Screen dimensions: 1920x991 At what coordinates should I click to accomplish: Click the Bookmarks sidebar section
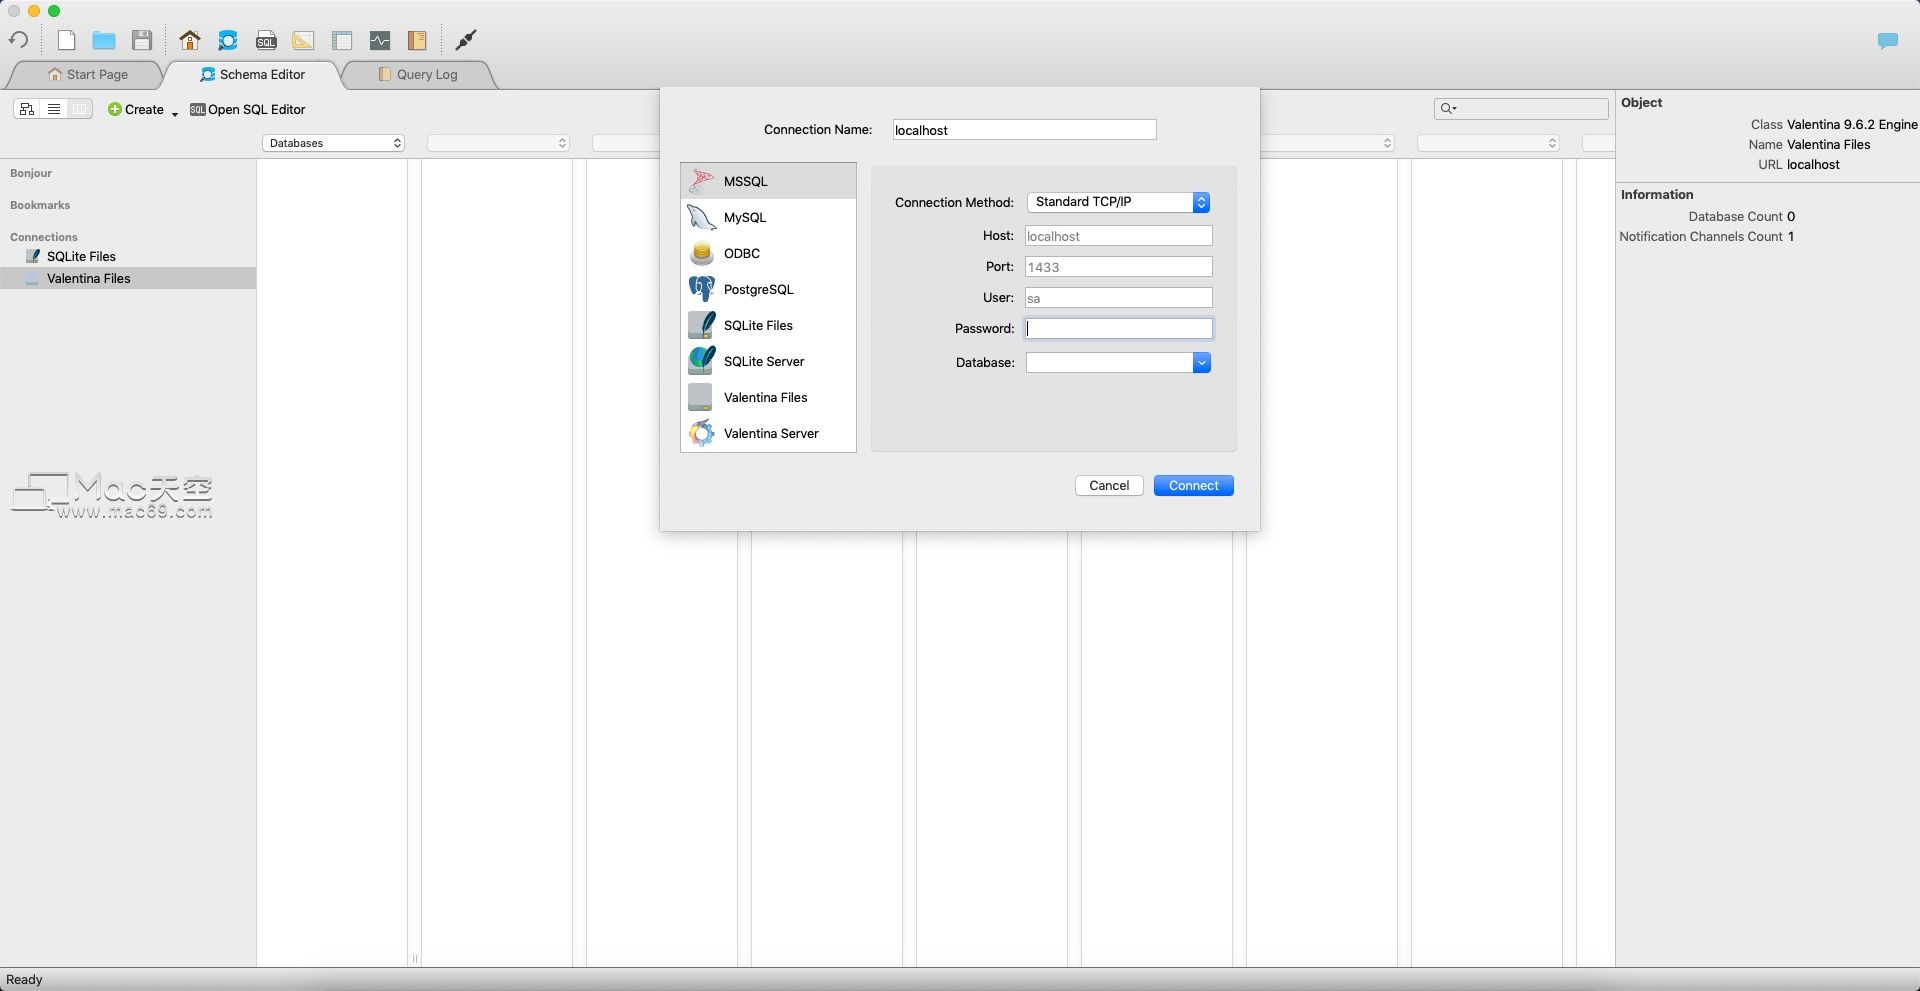pos(40,205)
